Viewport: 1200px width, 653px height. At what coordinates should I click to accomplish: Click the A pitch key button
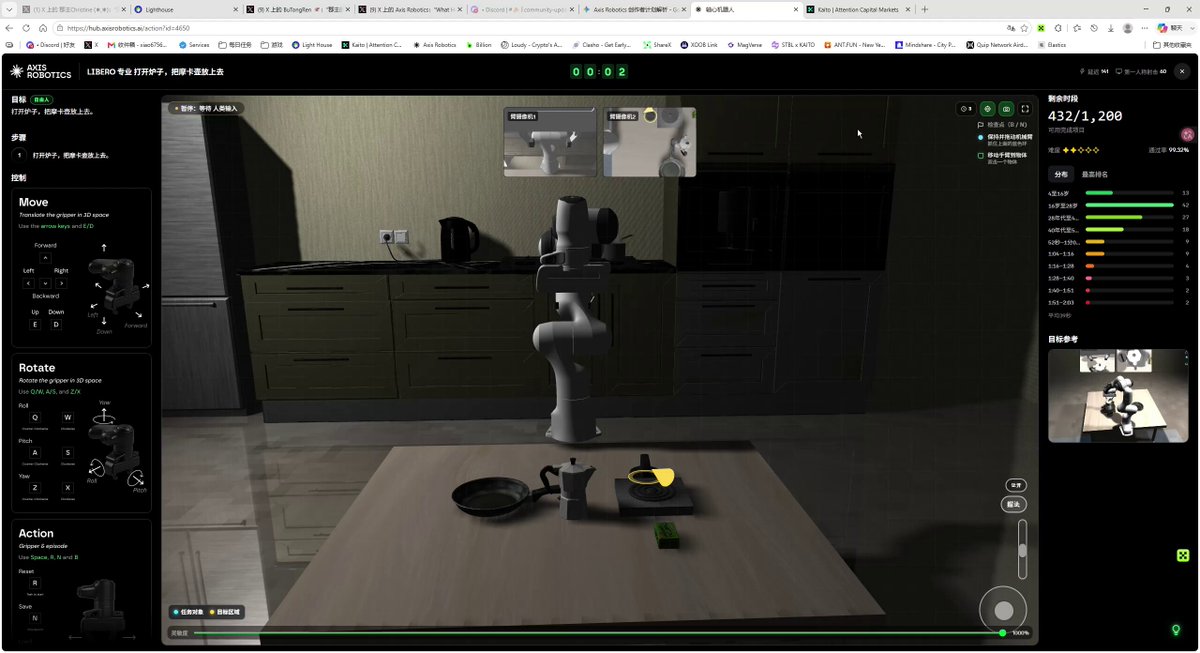pos(35,452)
